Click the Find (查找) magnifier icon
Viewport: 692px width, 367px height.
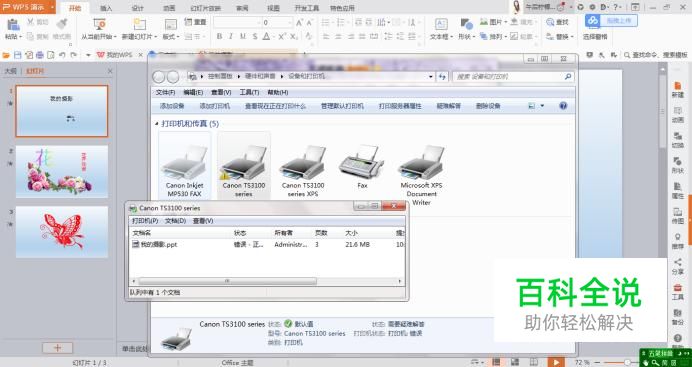point(551,22)
